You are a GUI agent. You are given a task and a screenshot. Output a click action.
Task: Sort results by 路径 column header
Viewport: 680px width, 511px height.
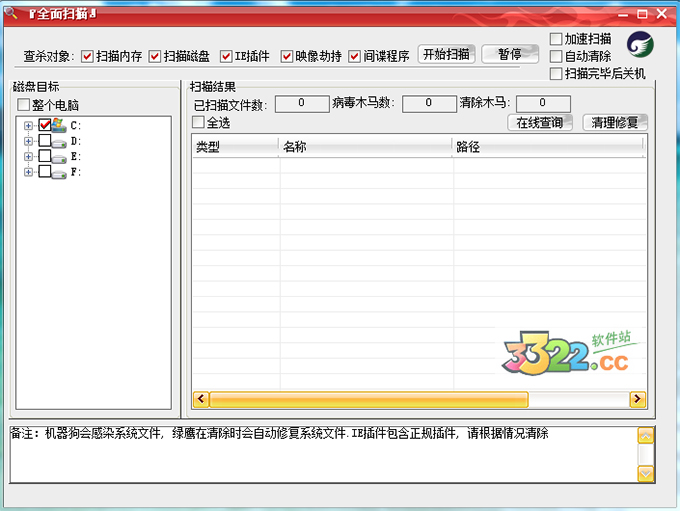[x=547, y=147]
